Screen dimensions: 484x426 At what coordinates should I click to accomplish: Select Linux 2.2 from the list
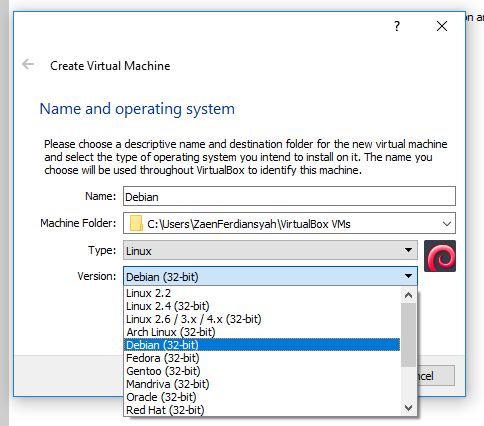[262, 293]
